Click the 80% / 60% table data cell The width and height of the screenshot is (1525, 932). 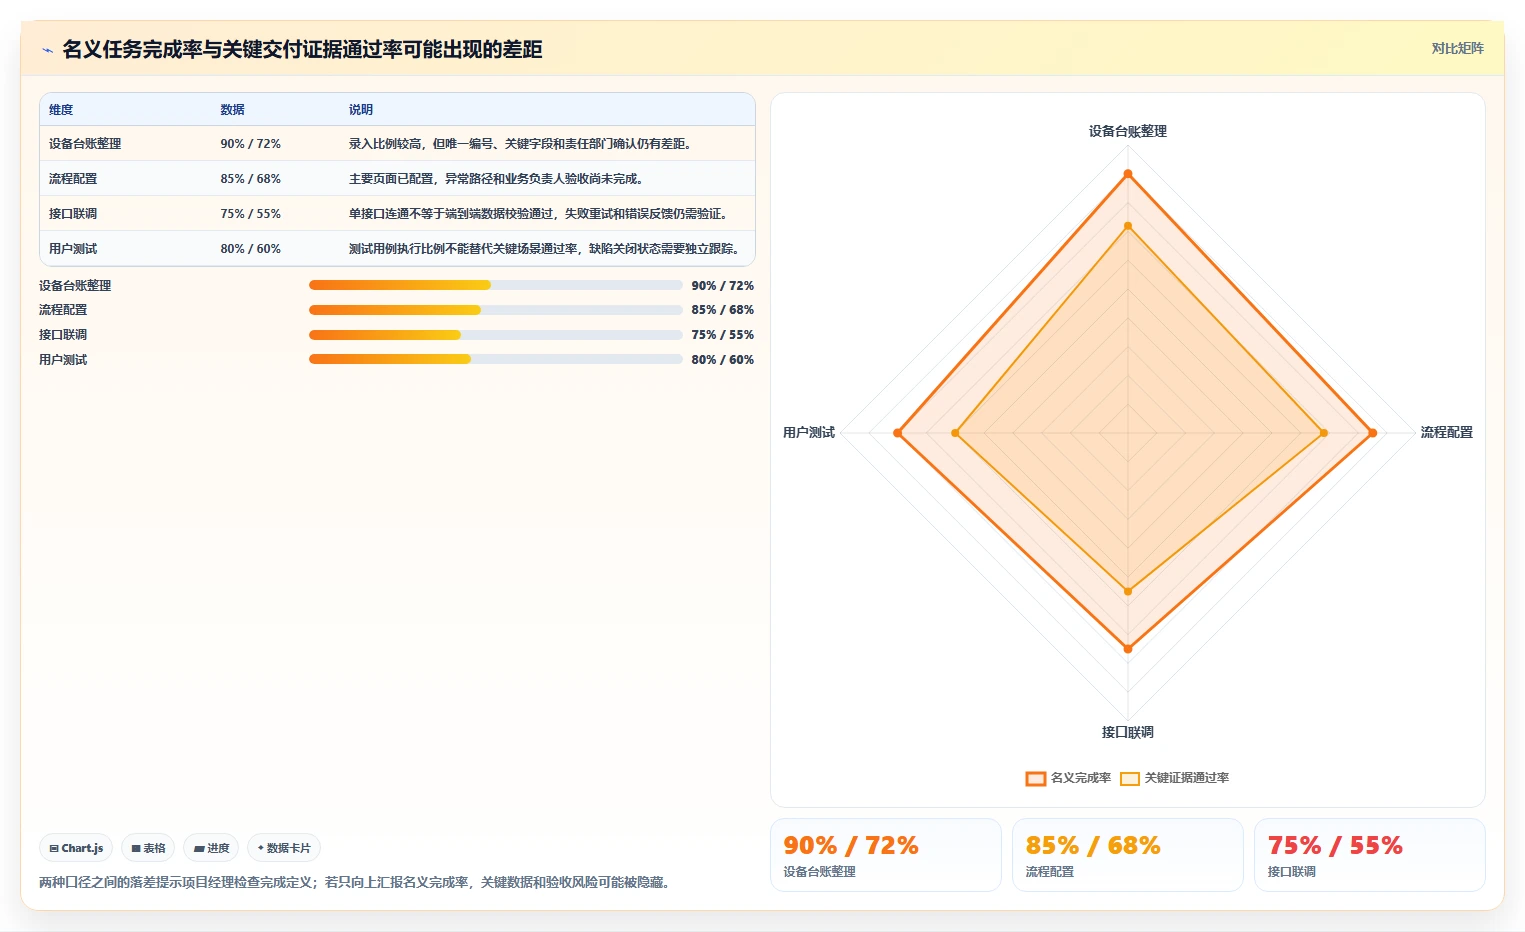pos(251,249)
